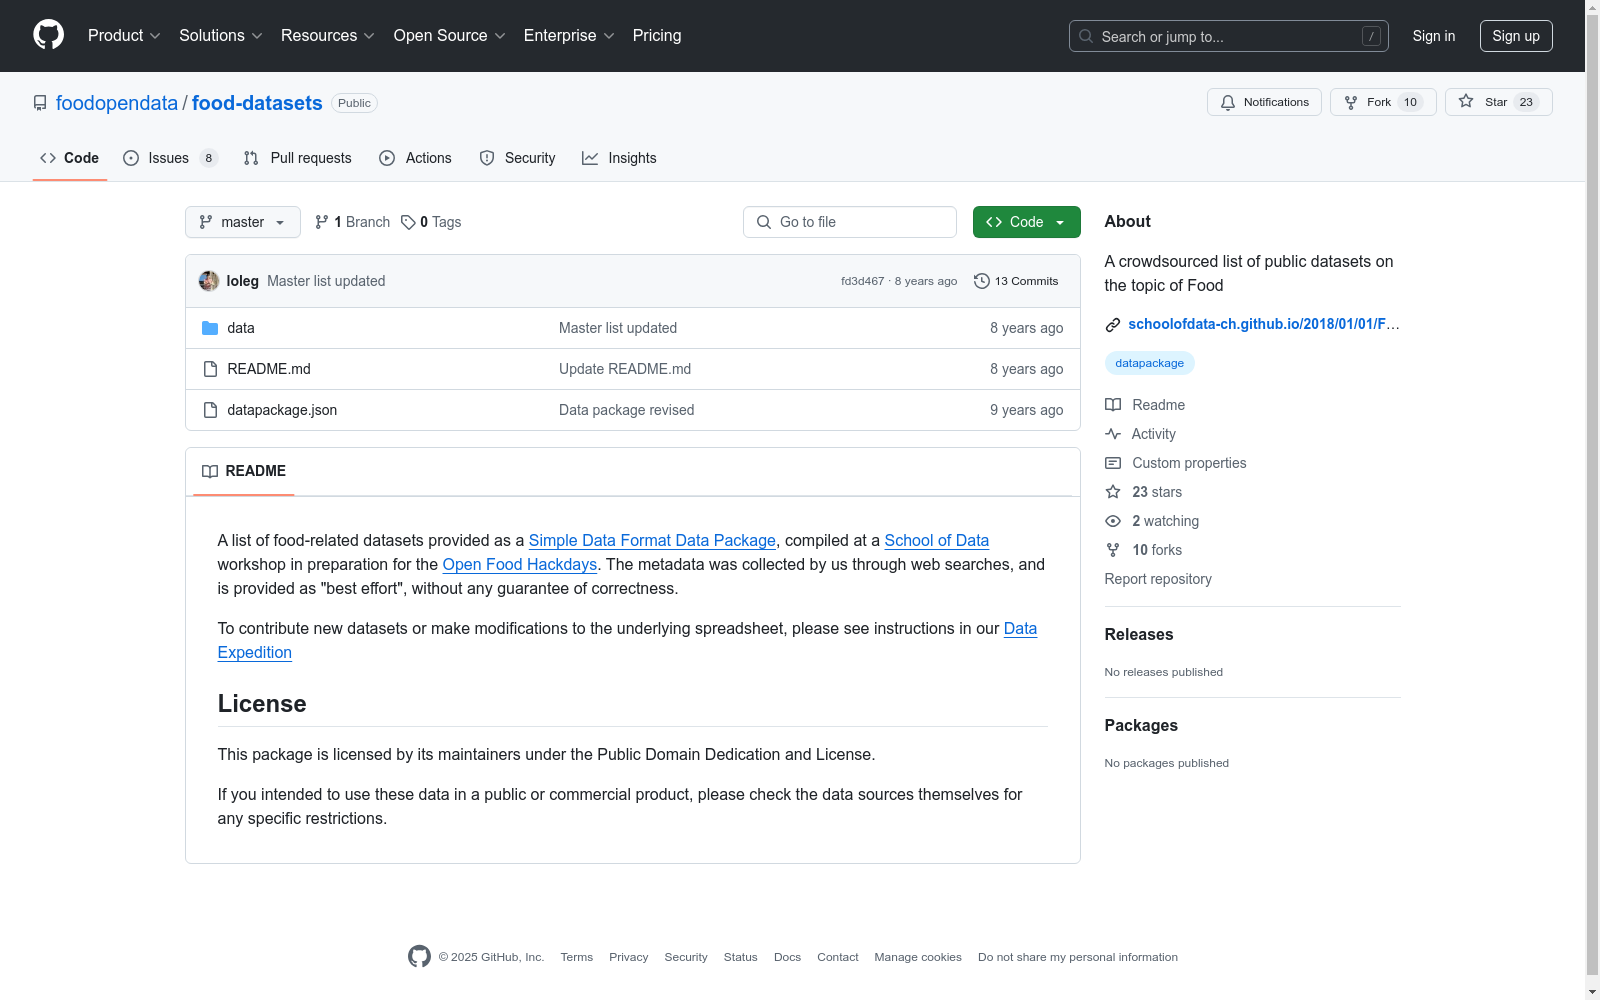Viewport: 1600px width, 1000px height.
Task: Open the Actions tab
Action: 416,158
